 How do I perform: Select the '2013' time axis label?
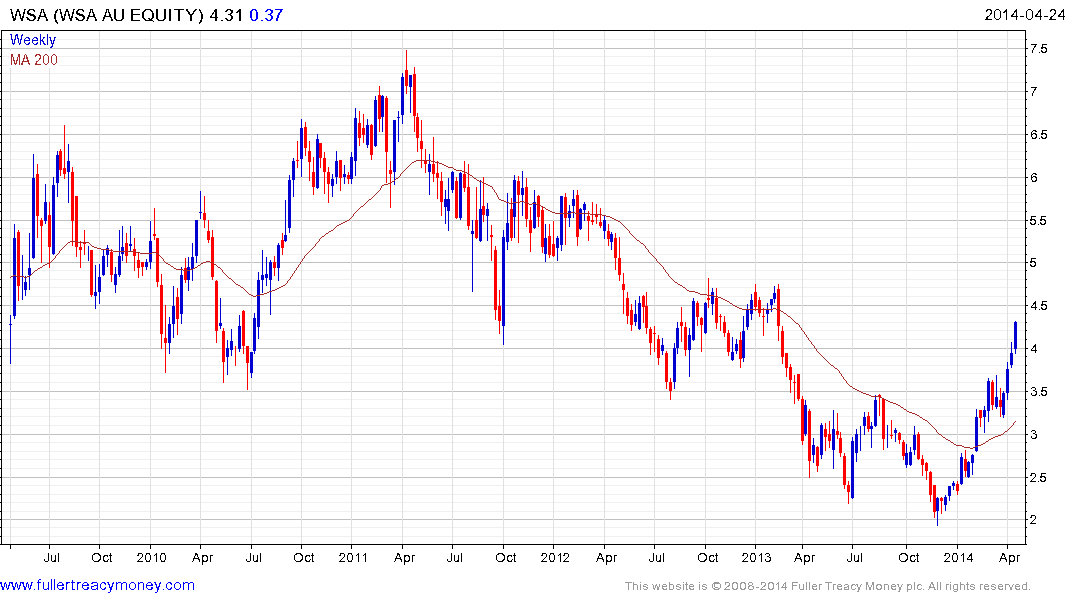click(756, 557)
